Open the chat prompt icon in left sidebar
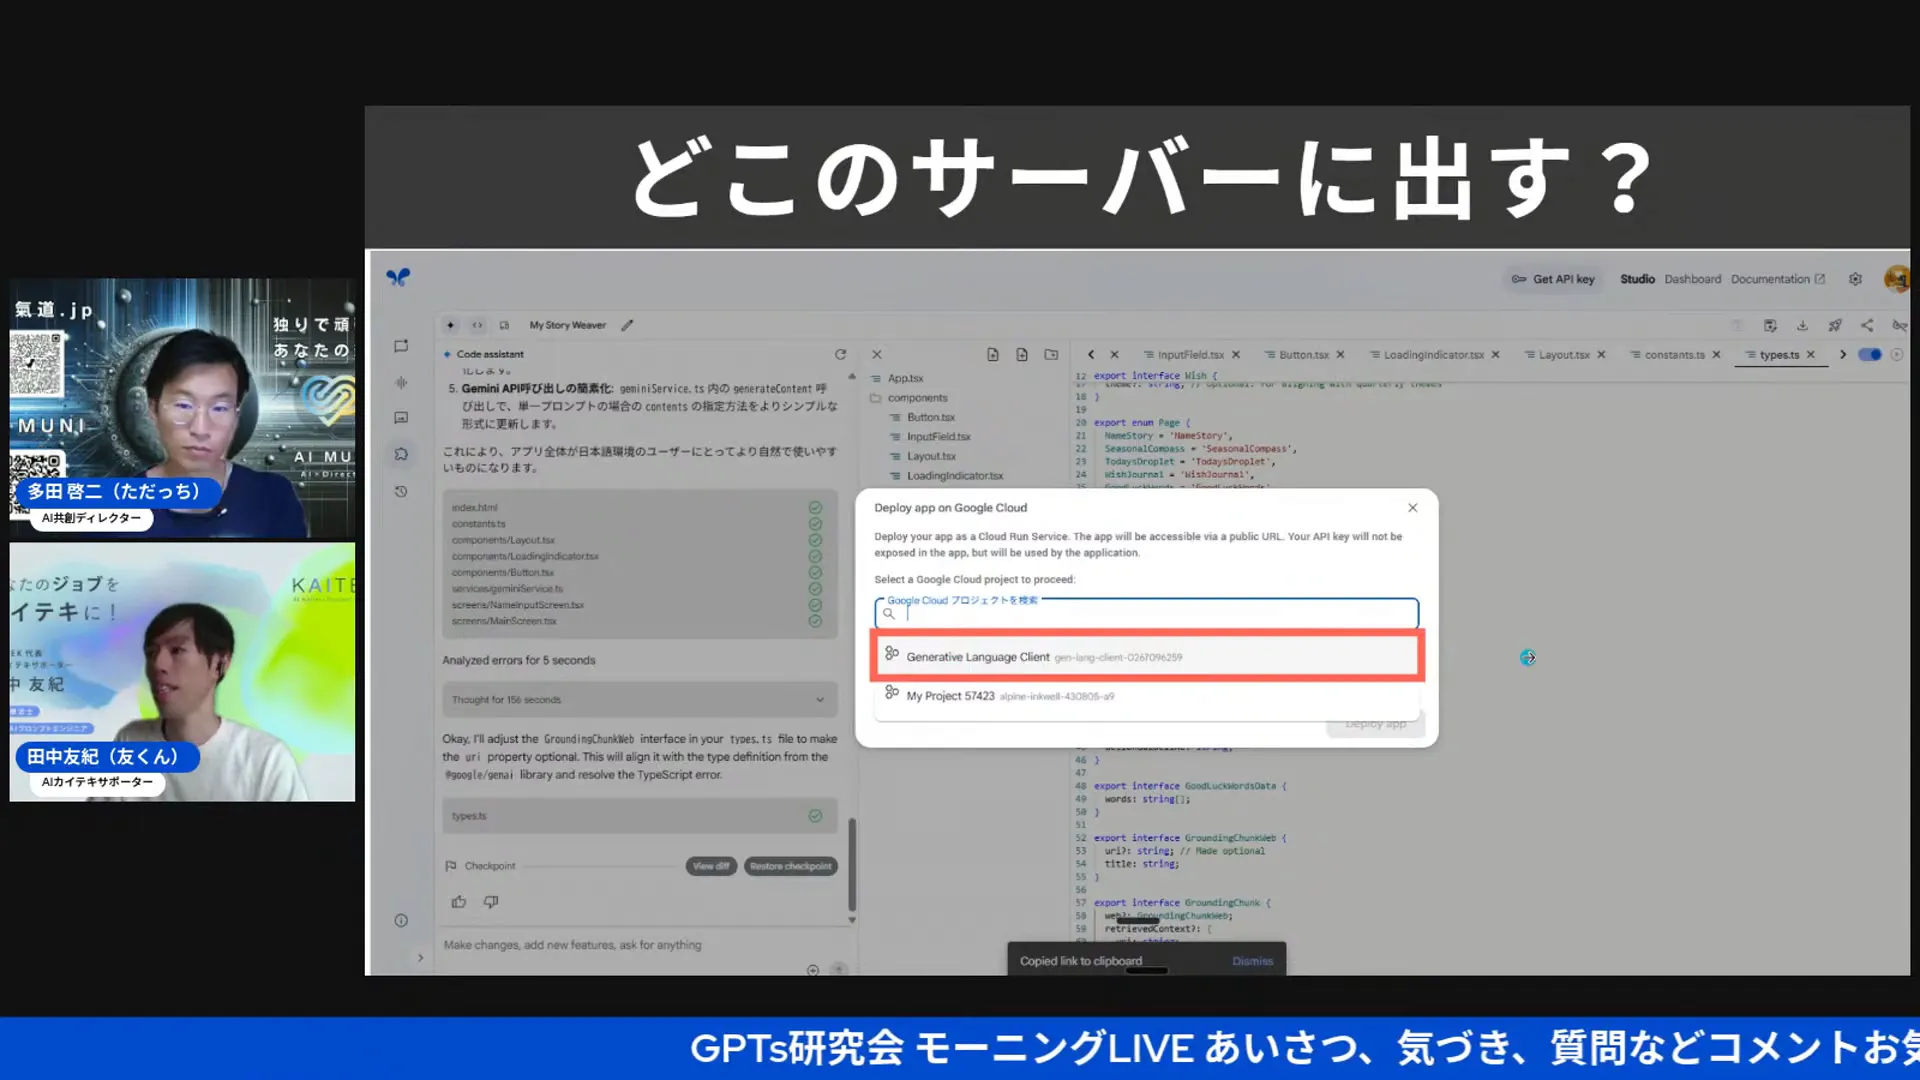This screenshot has width=1920, height=1080. coord(401,346)
